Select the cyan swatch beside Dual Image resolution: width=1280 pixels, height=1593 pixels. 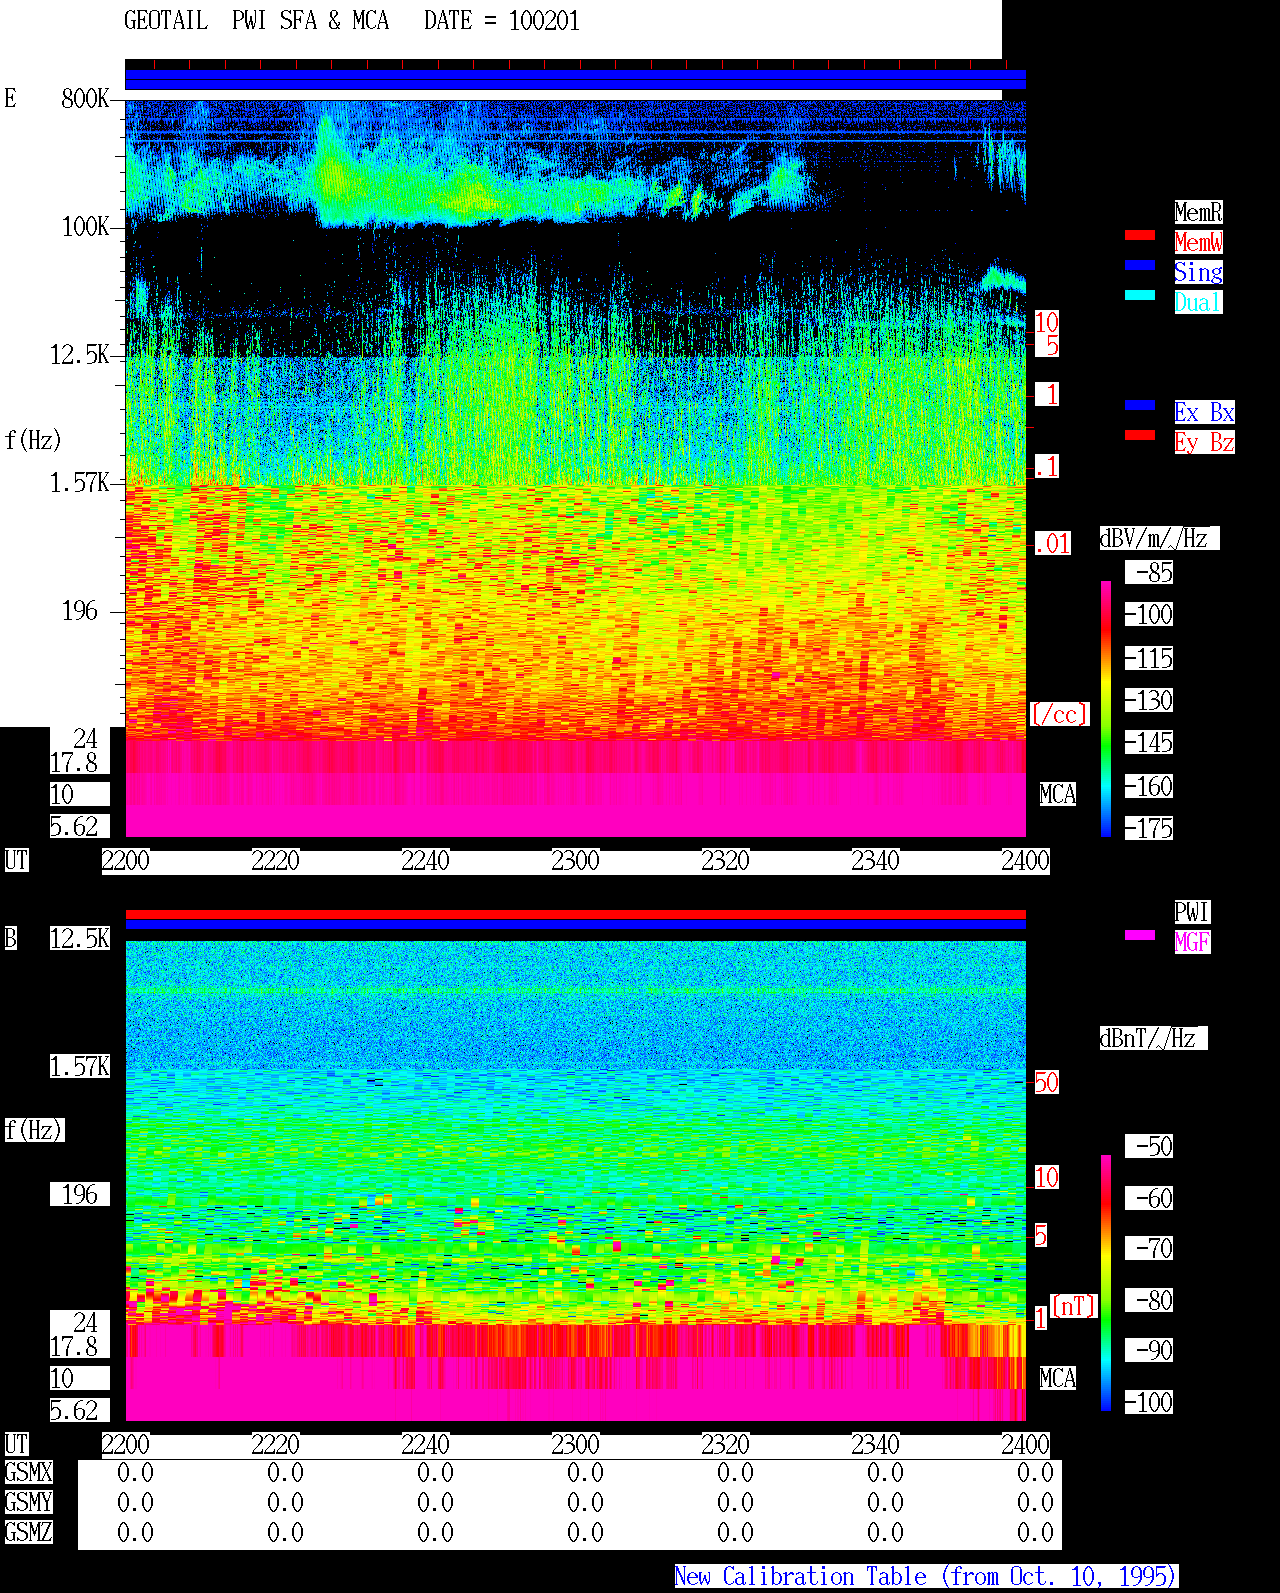(x=1140, y=295)
